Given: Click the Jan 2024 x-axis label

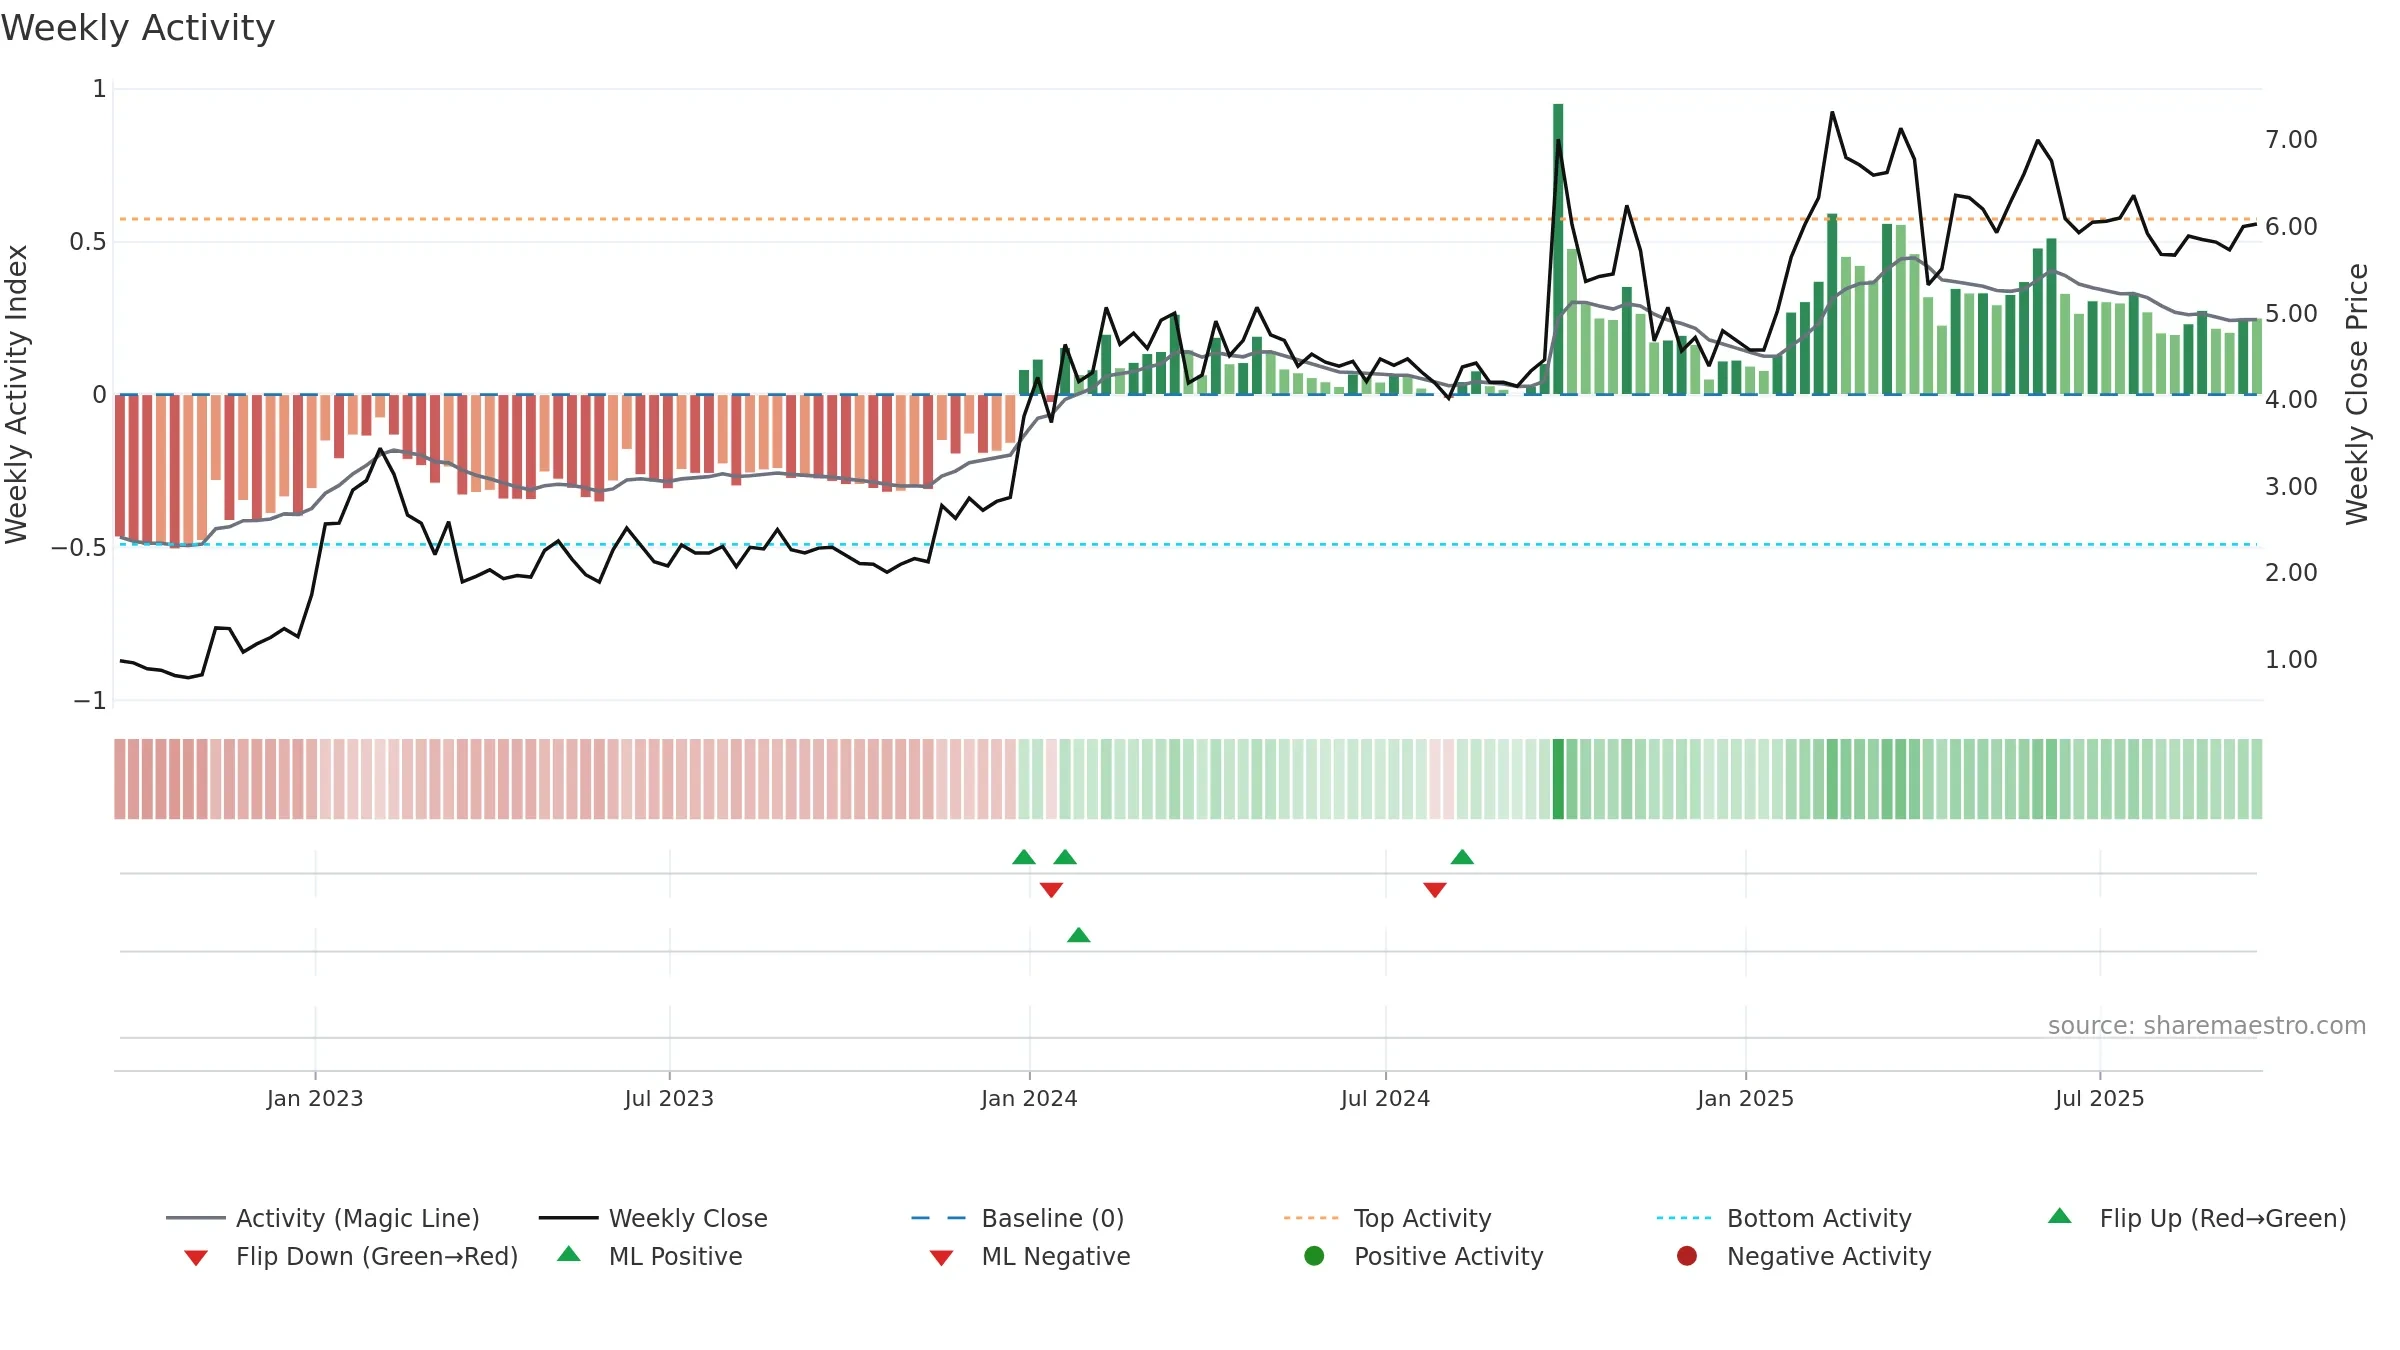Looking at the screenshot, I should point(1029,1098).
